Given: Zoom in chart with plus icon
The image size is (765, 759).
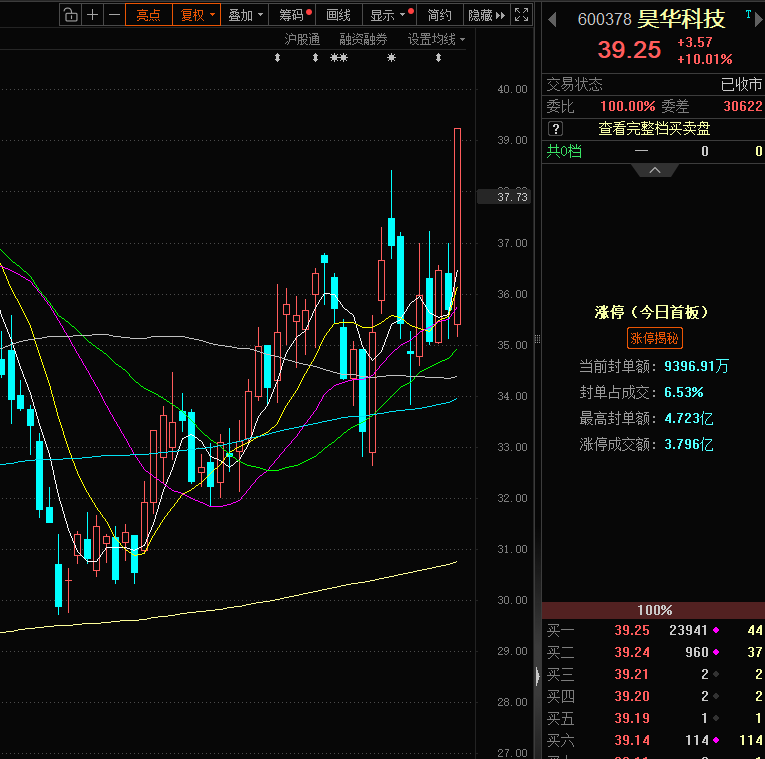Looking at the screenshot, I should click(x=92, y=15).
